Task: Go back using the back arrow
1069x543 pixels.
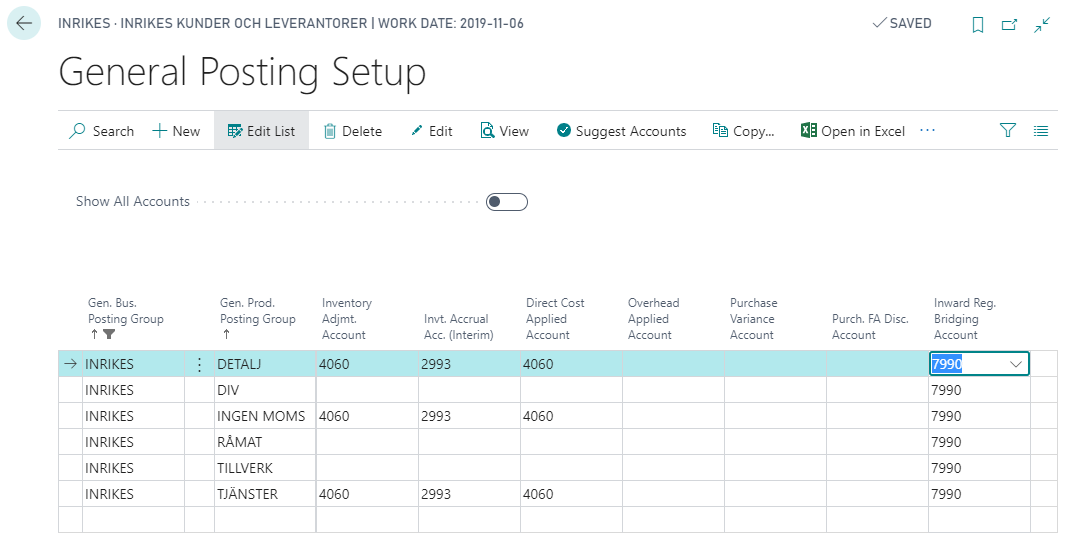Action: pos(24,23)
